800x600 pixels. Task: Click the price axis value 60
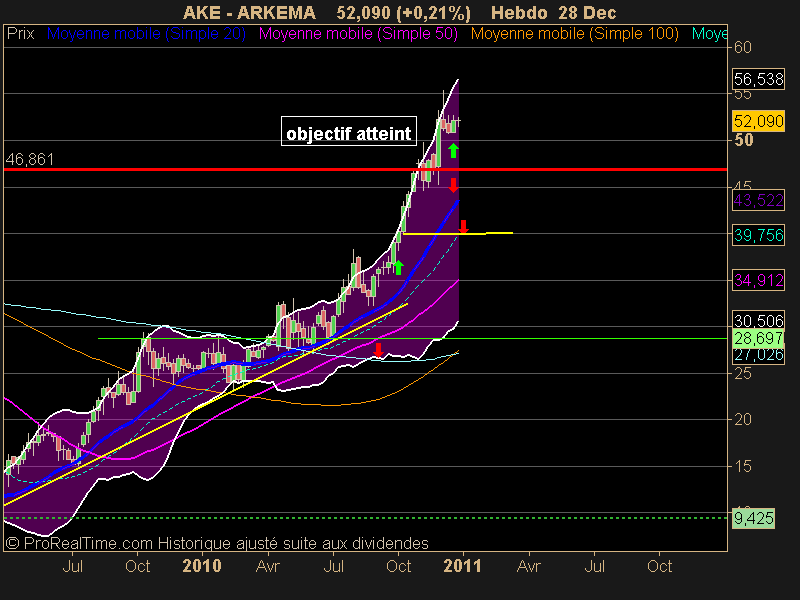(x=743, y=47)
